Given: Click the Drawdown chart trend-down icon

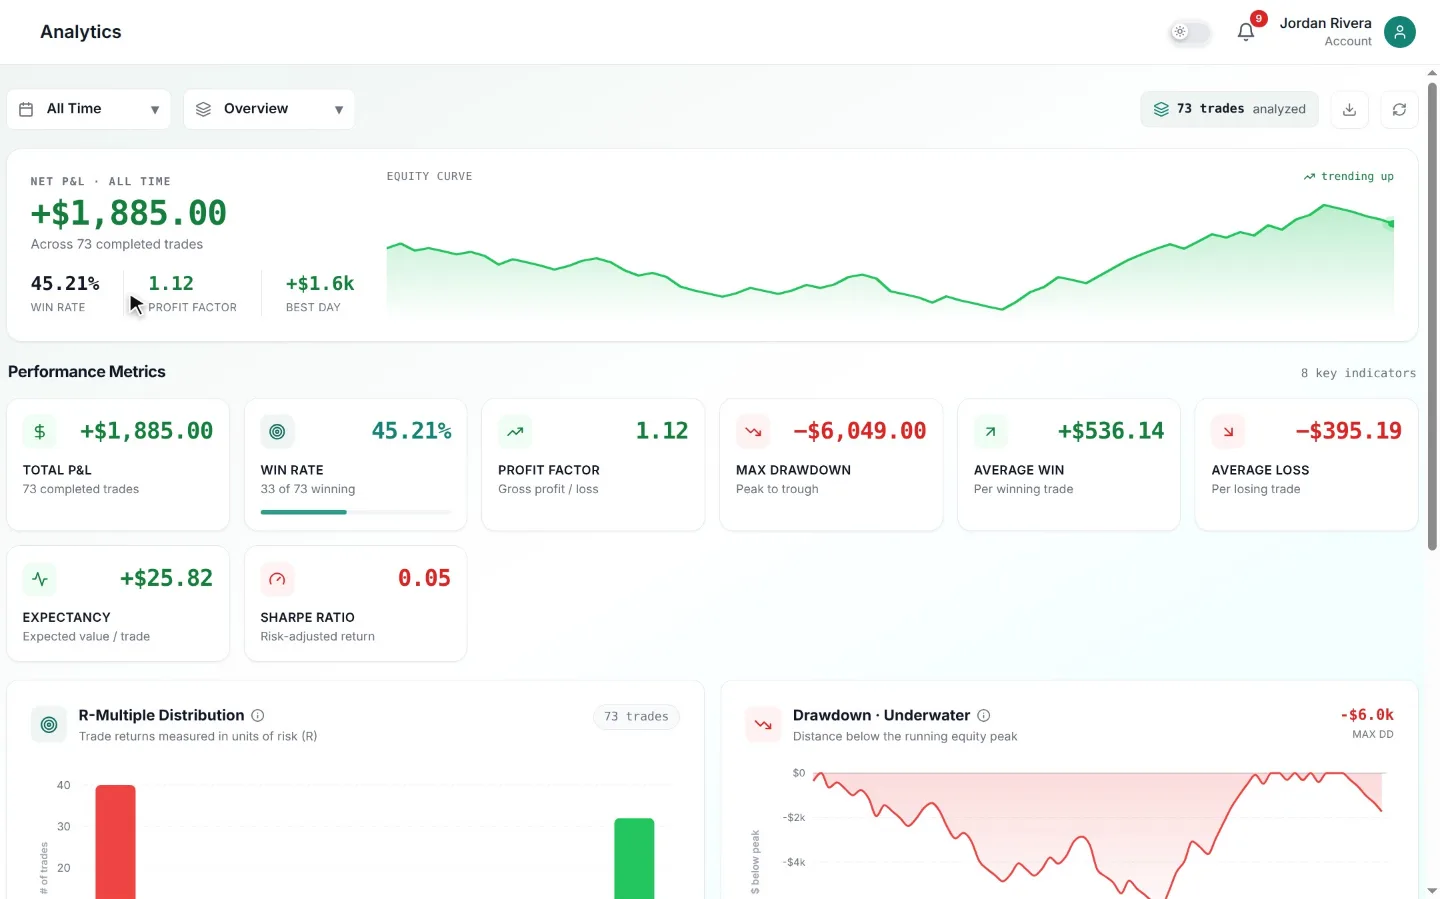Looking at the screenshot, I should pos(763,724).
